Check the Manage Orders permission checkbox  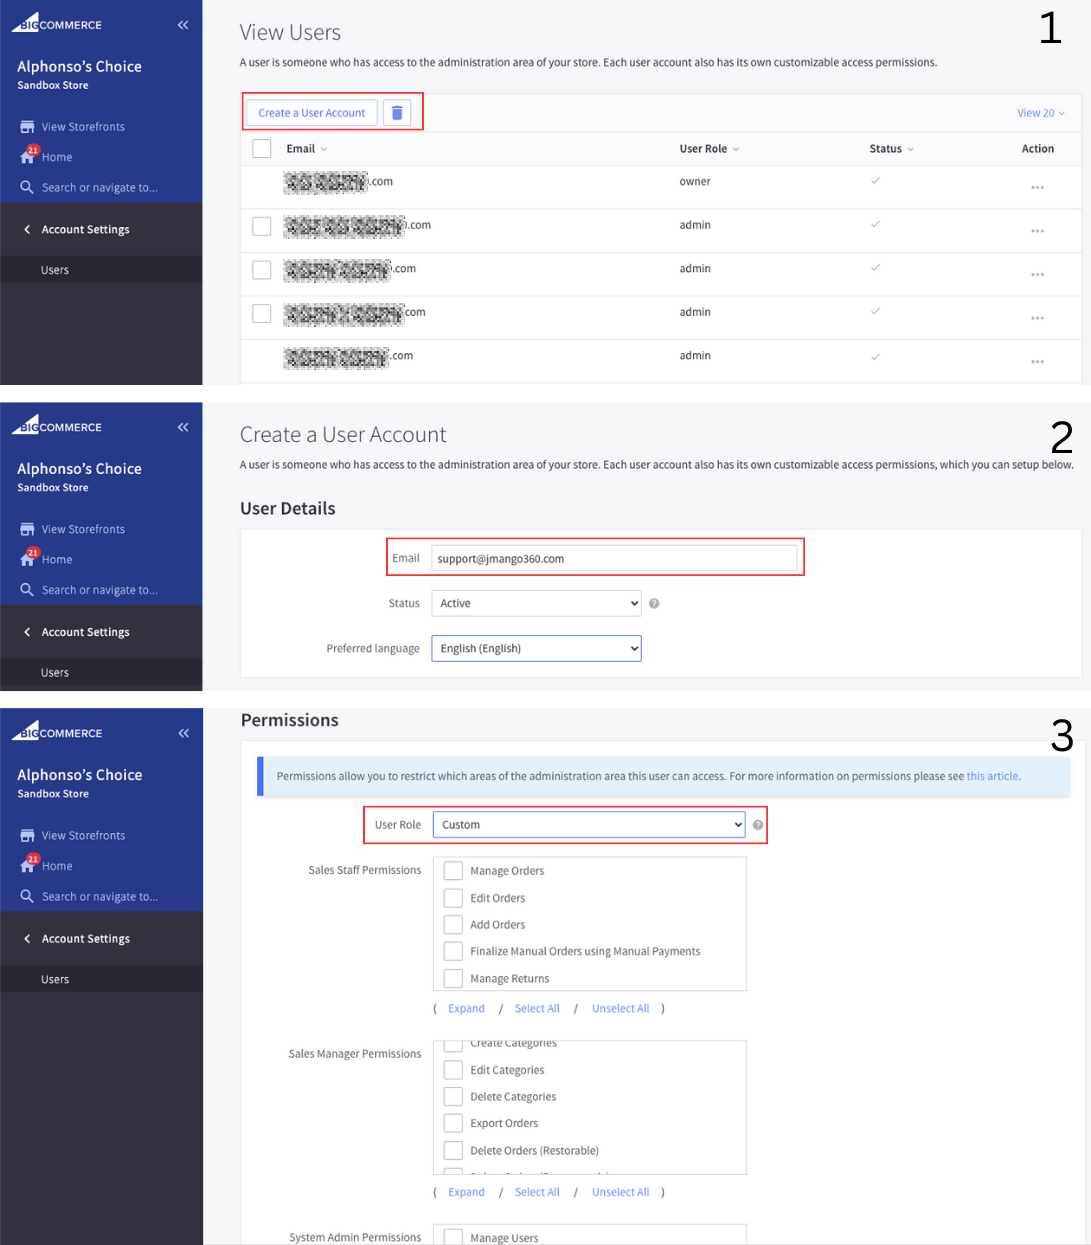click(x=453, y=871)
